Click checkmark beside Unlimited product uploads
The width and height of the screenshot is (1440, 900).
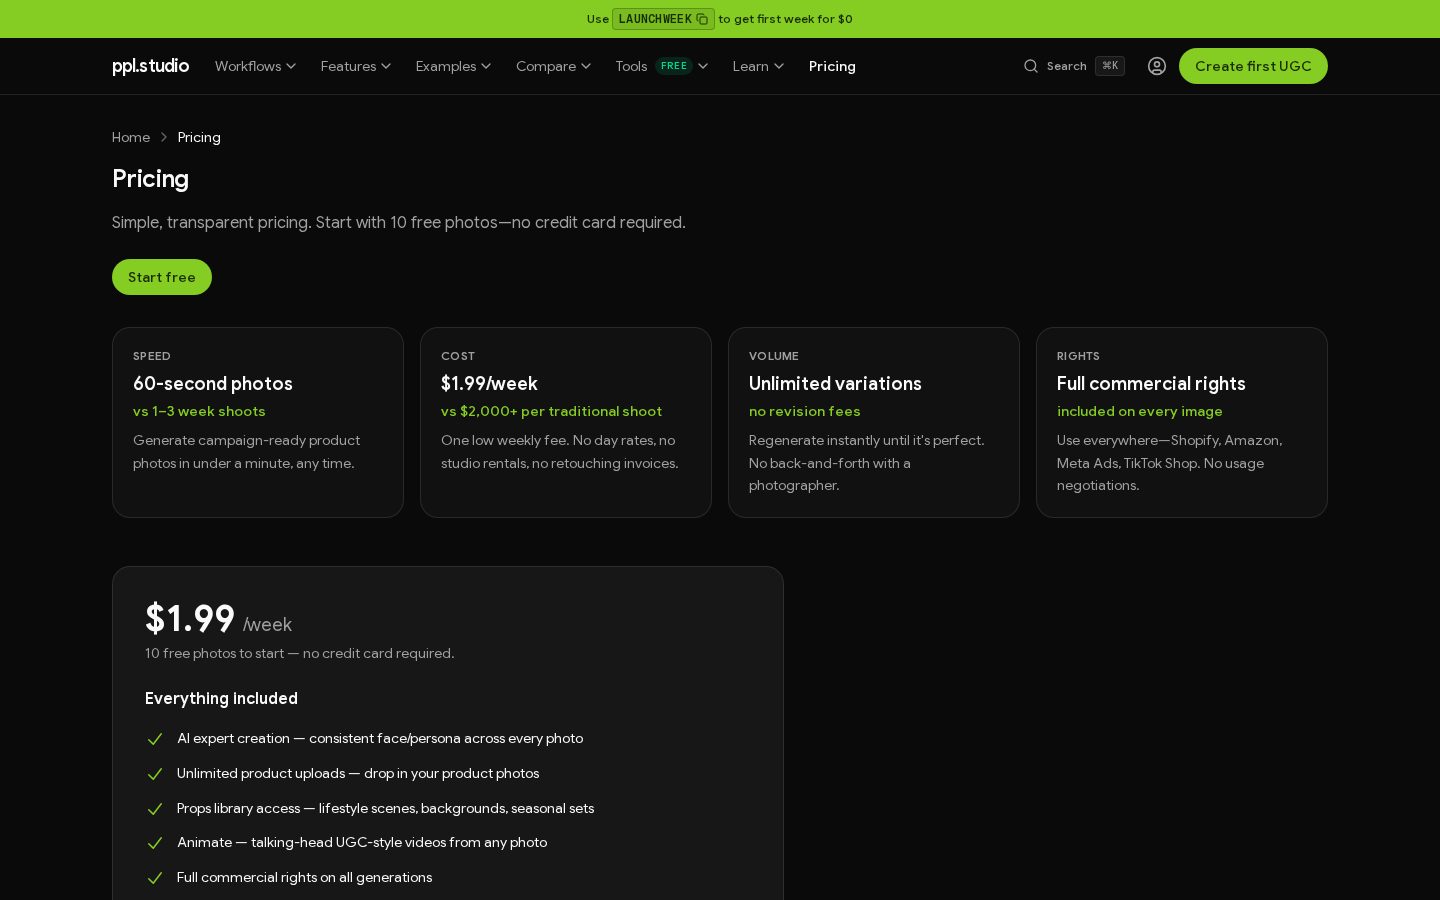(x=155, y=774)
